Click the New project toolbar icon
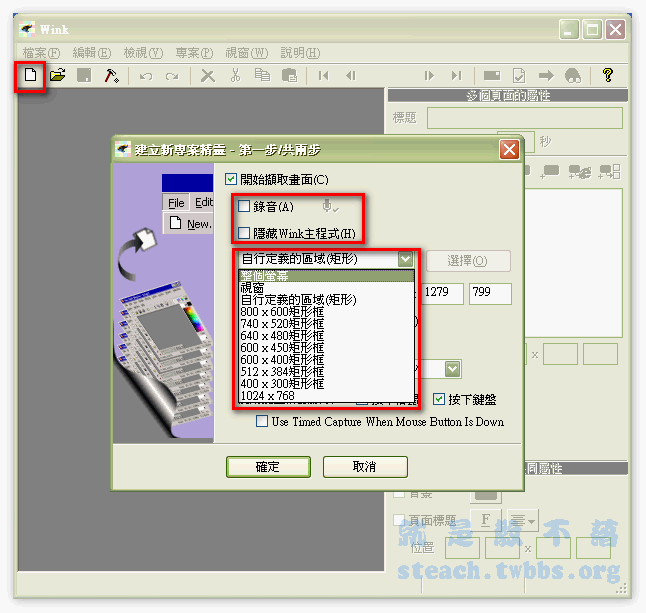 (x=30, y=76)
